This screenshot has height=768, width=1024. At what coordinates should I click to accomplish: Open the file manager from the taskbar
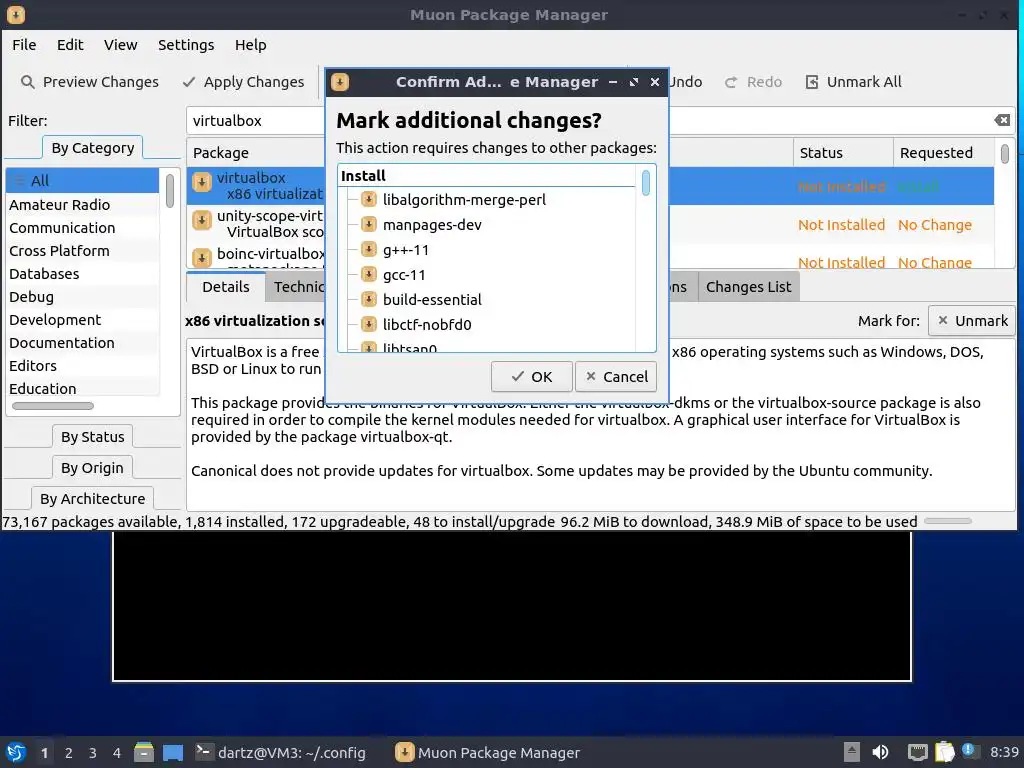point(144,752)
